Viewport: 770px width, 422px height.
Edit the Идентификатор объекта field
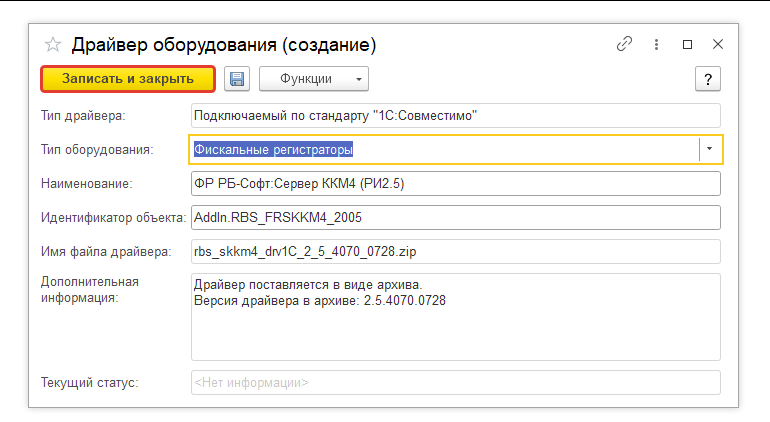click(x=456, y=217)
